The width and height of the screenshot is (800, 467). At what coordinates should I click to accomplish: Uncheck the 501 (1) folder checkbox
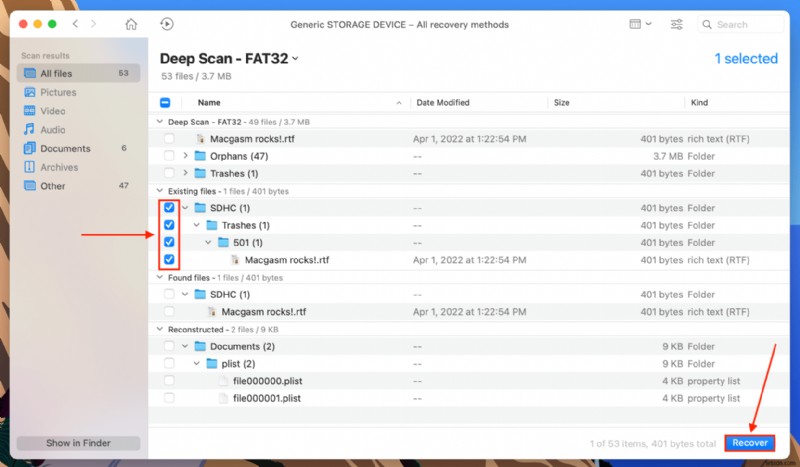(x=169, y=242)
